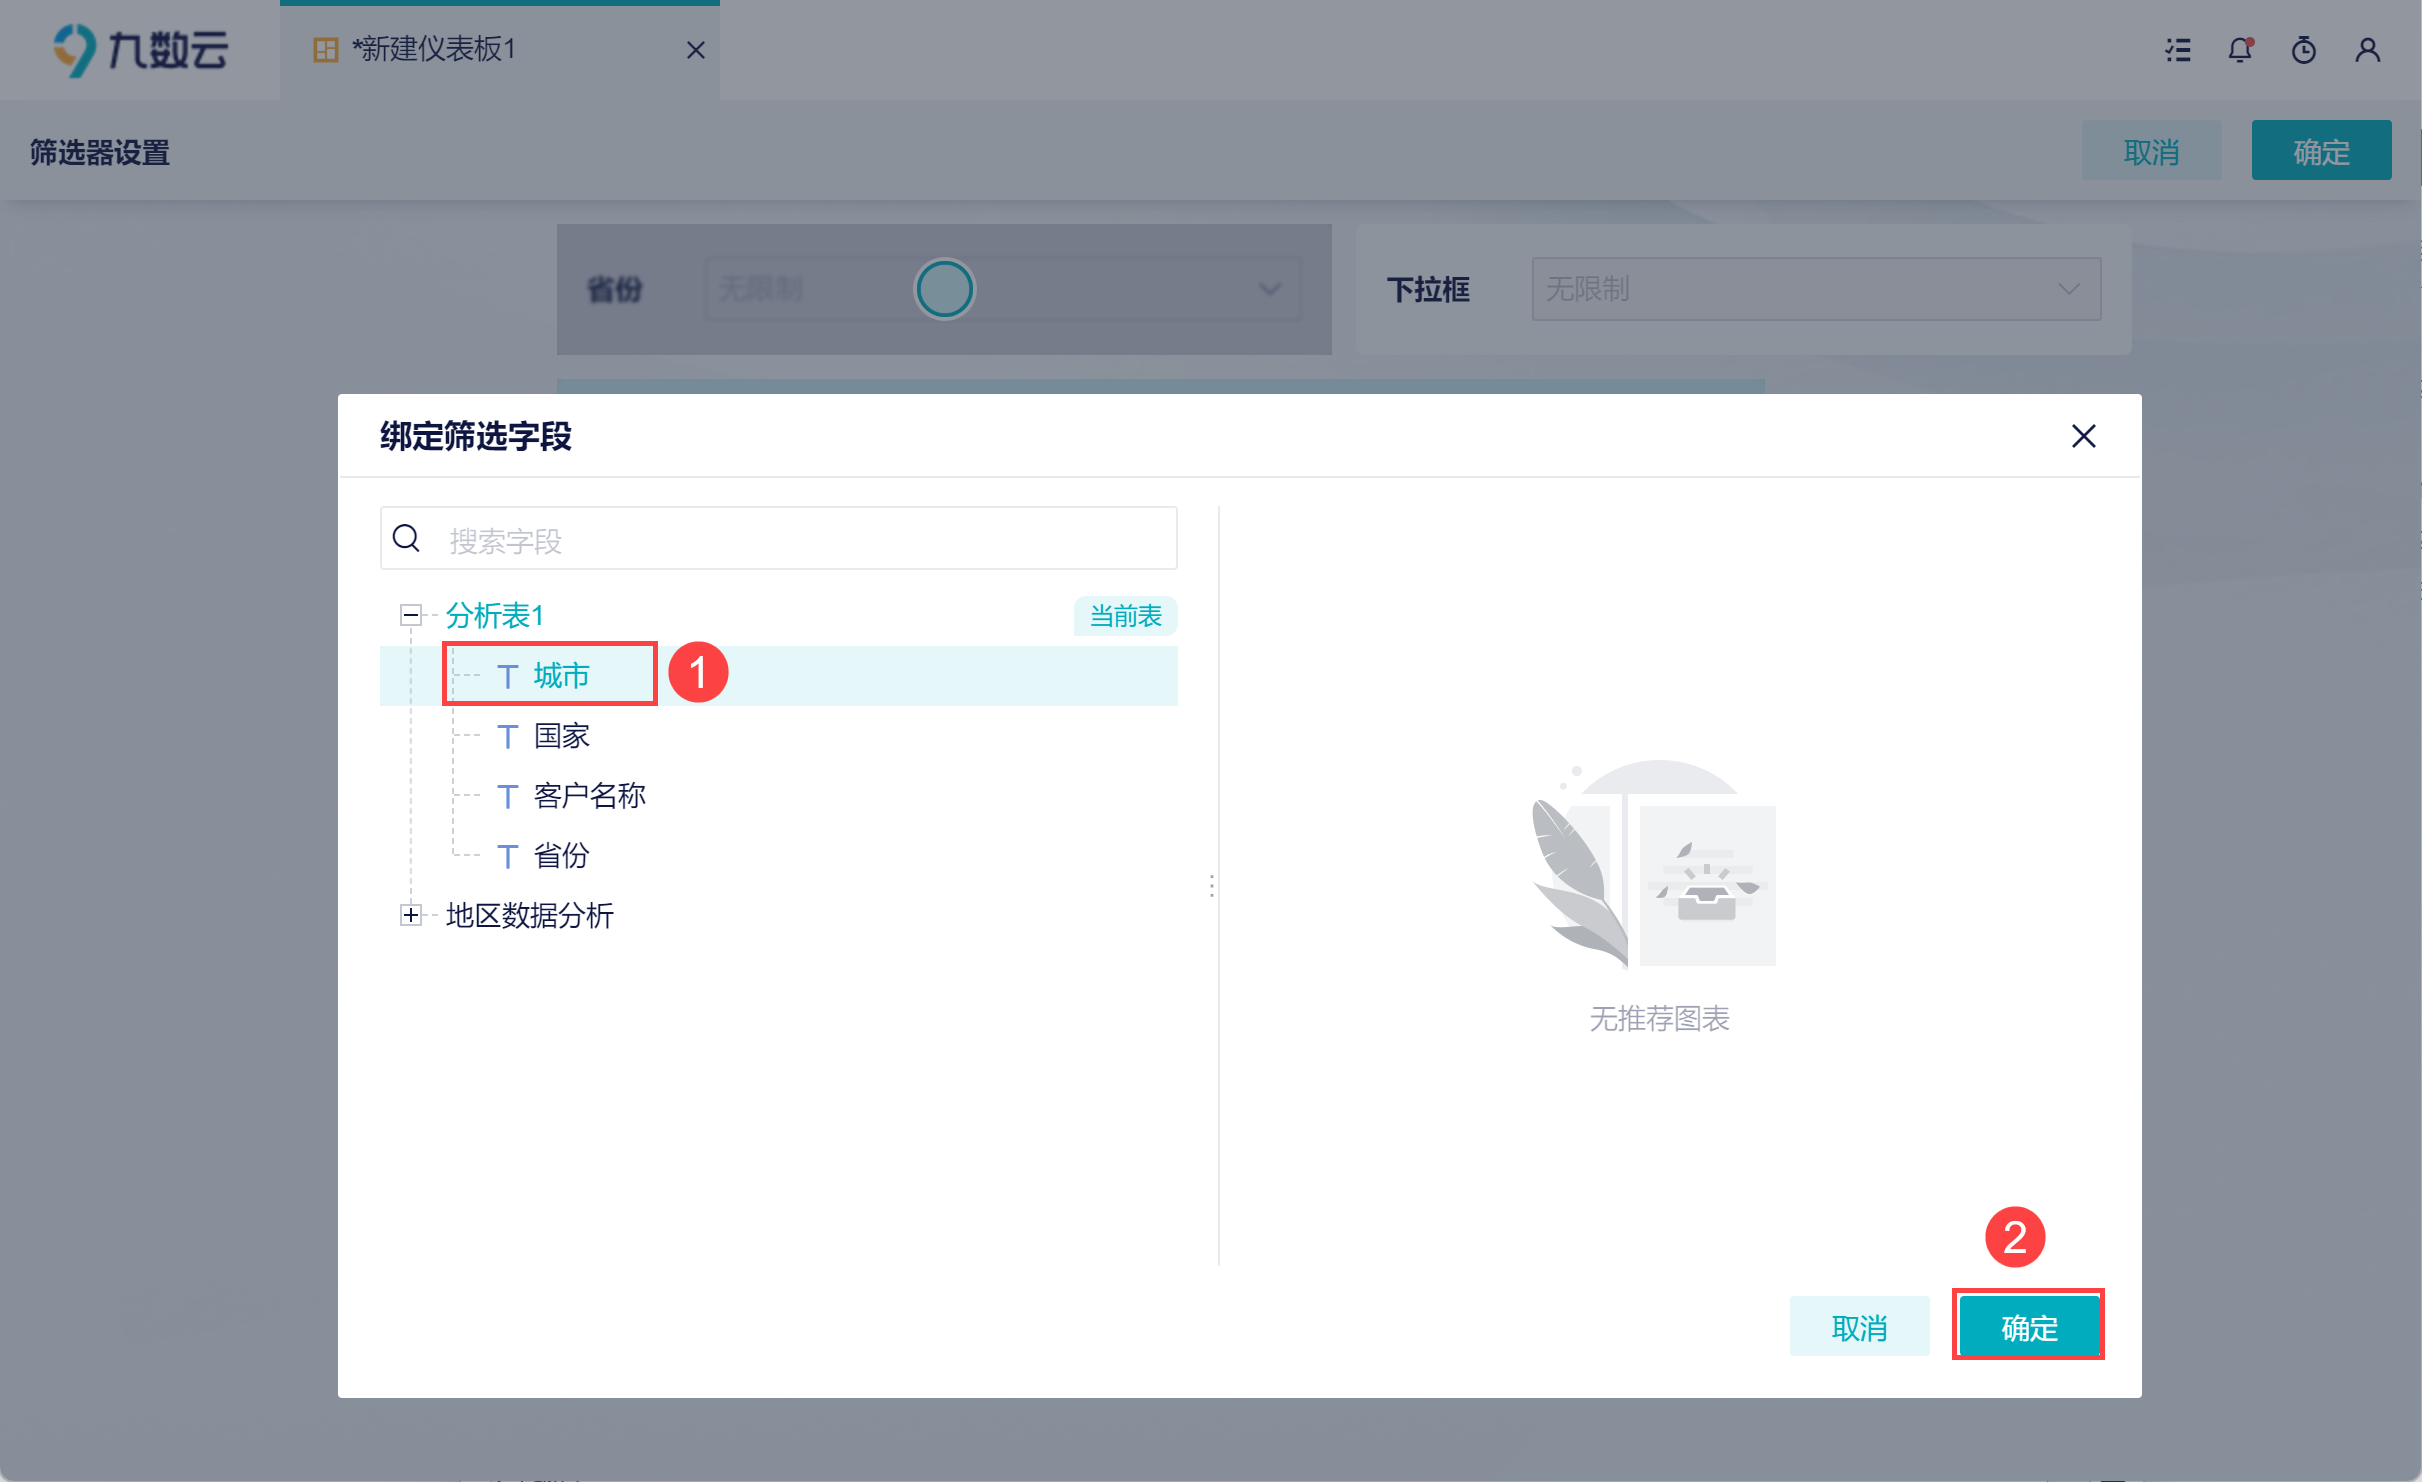This screenshot has width=2422, height=1482.
Task: Click the task list icon in header
Action: click(x=2178, y=50)
